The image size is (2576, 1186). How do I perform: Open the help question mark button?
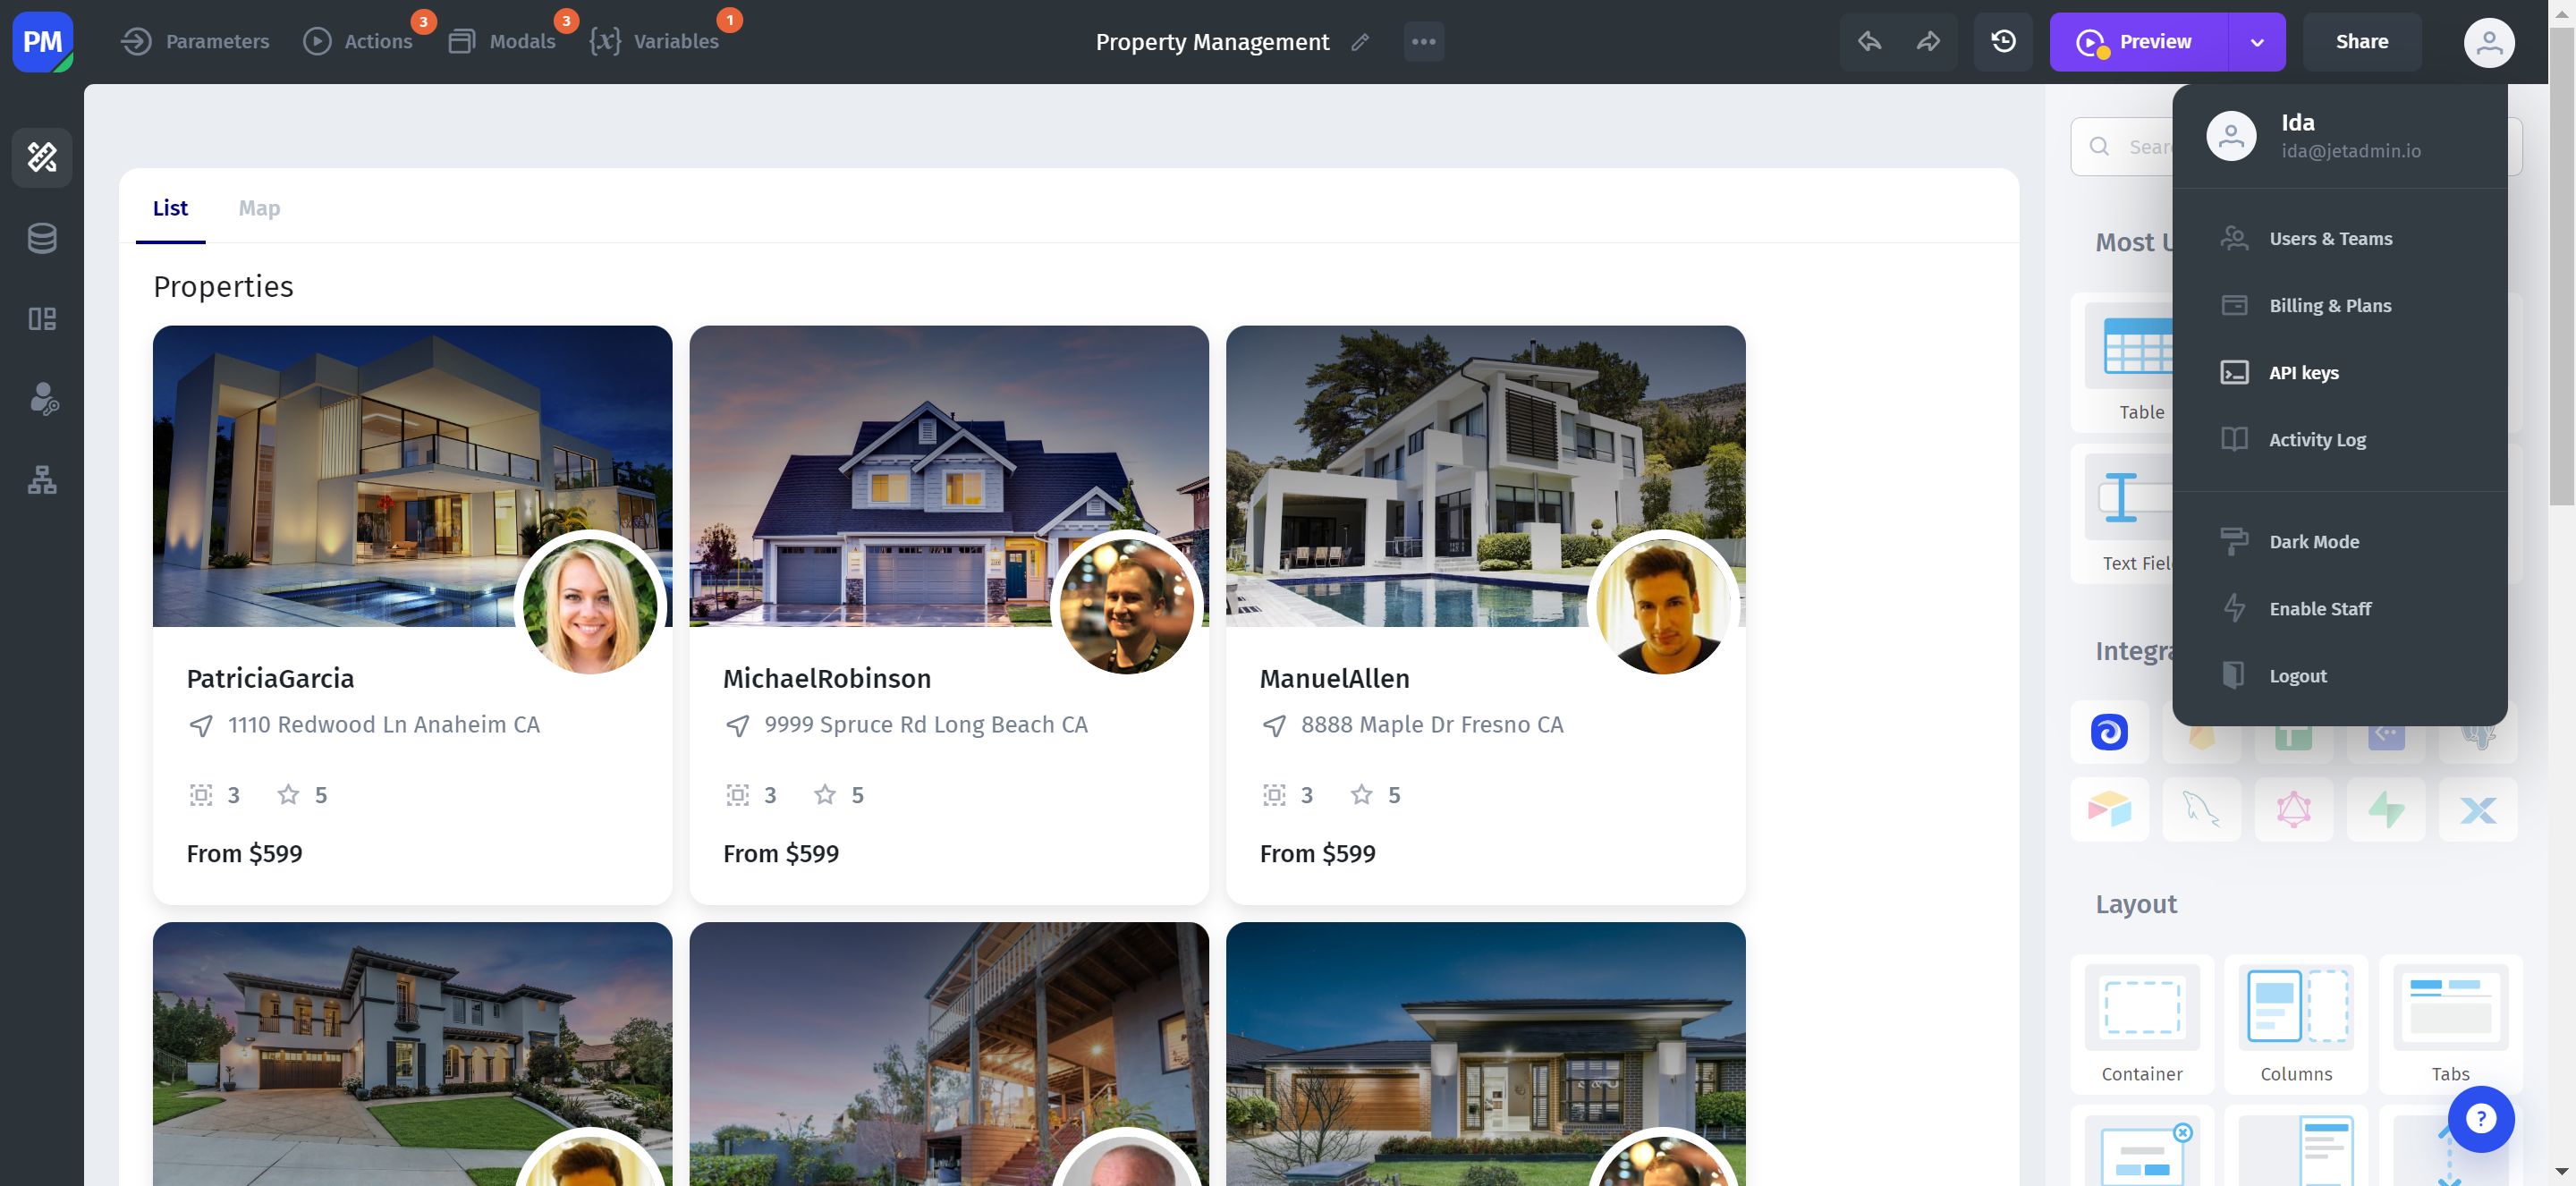click(2480, 1119)
